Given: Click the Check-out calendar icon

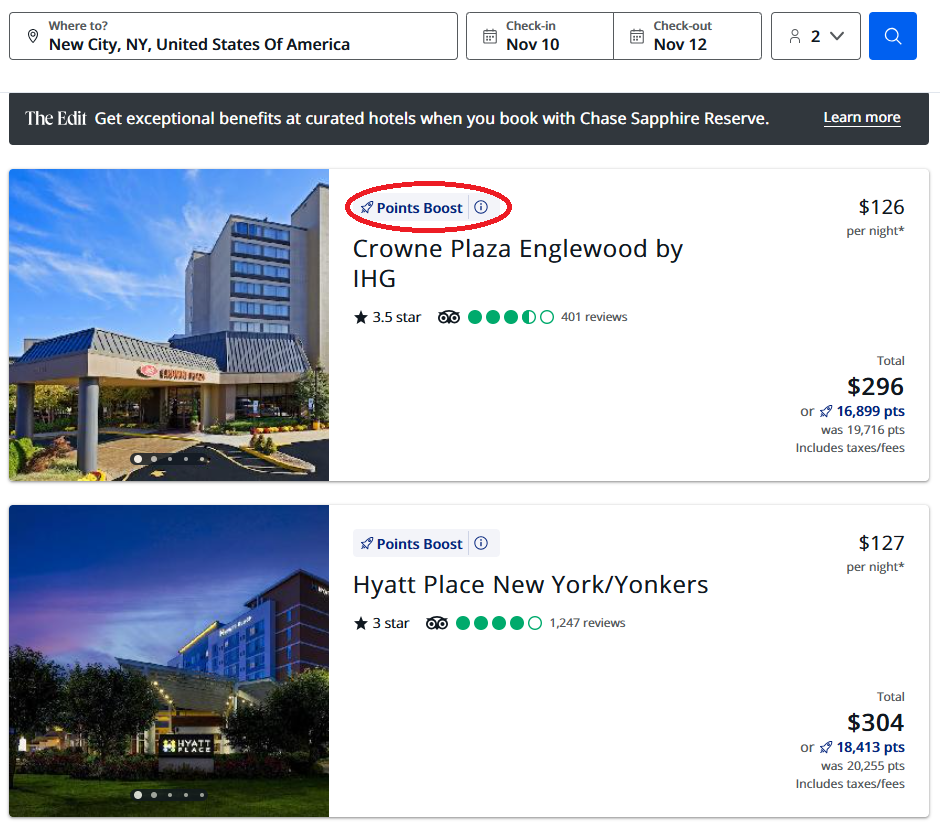Looking at the screenshot, I should coord(637,36).
